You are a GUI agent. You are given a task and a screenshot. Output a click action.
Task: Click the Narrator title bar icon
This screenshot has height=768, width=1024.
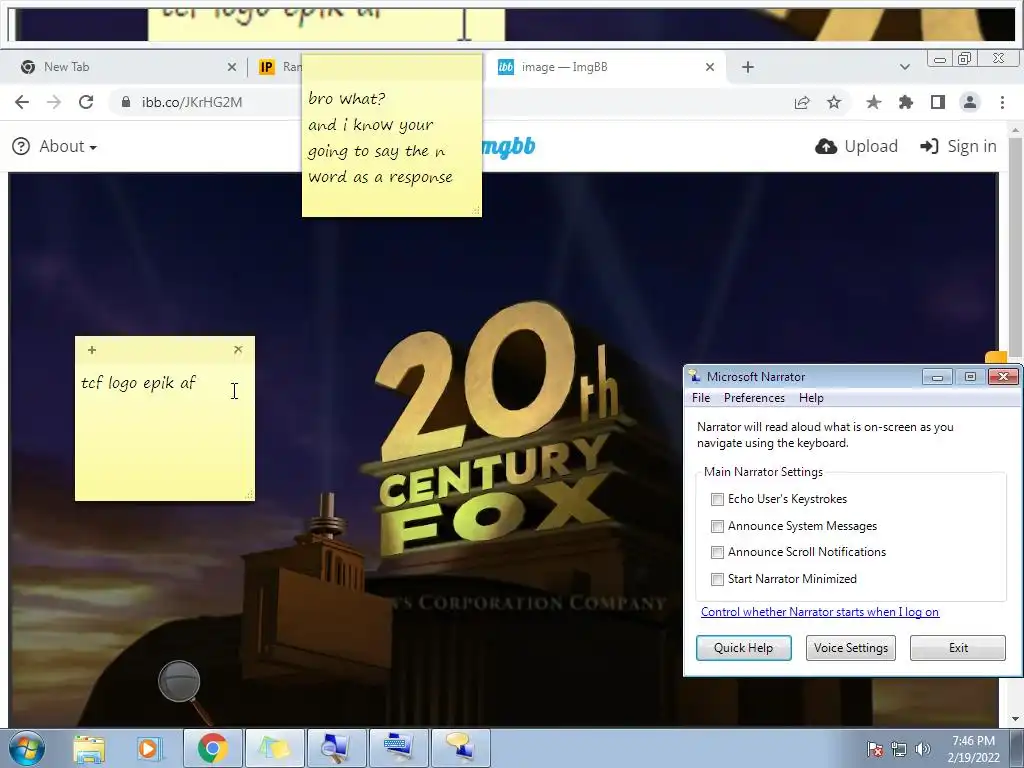pos(695,376)
